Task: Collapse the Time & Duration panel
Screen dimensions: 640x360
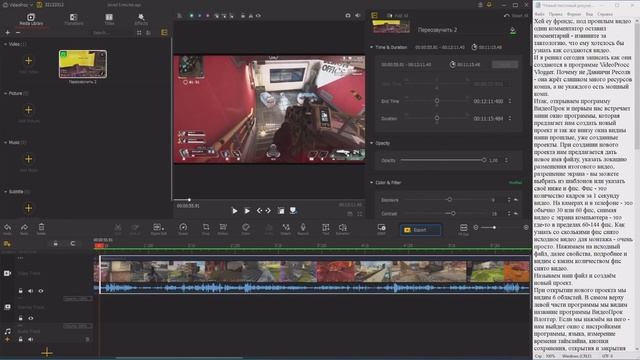Action: pyautogui.click(x=371, y=47)
